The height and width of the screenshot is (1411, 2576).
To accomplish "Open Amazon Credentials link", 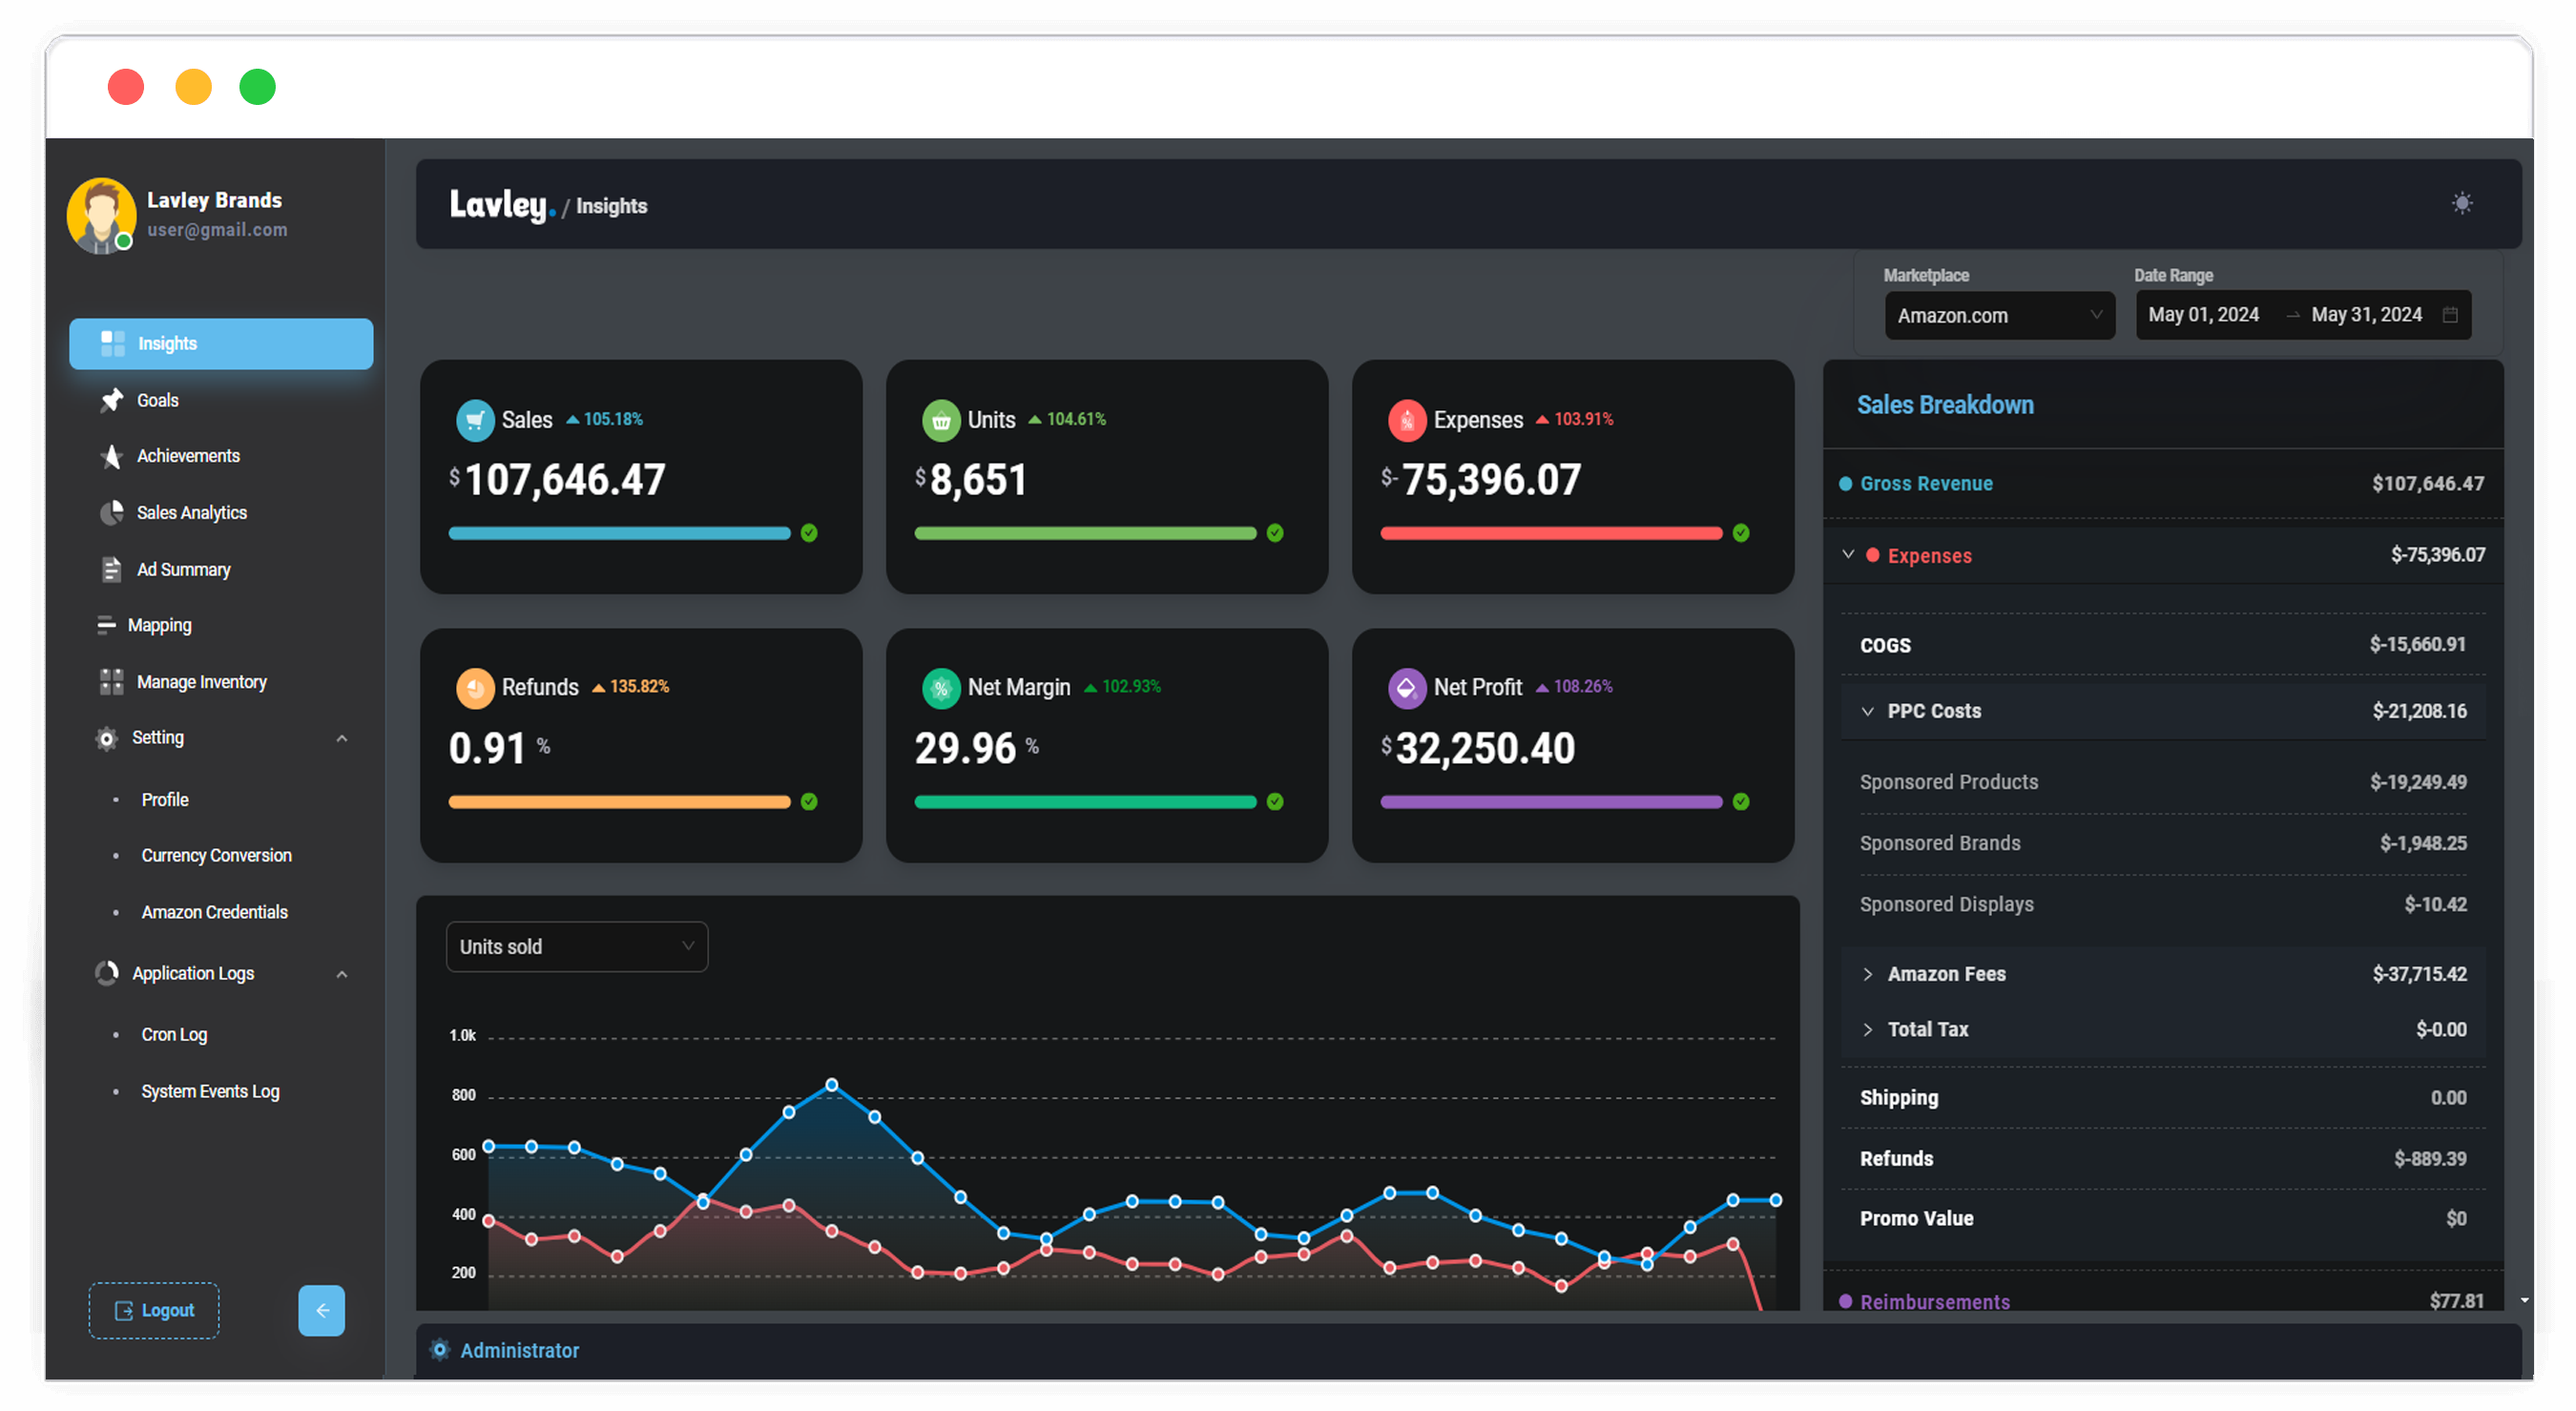I will [214, 913].
